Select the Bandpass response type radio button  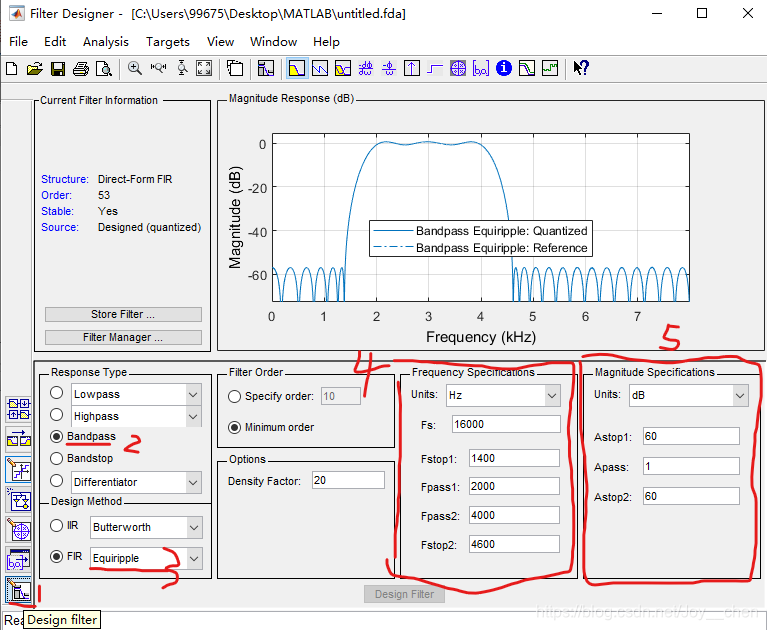tap(57, 436)
